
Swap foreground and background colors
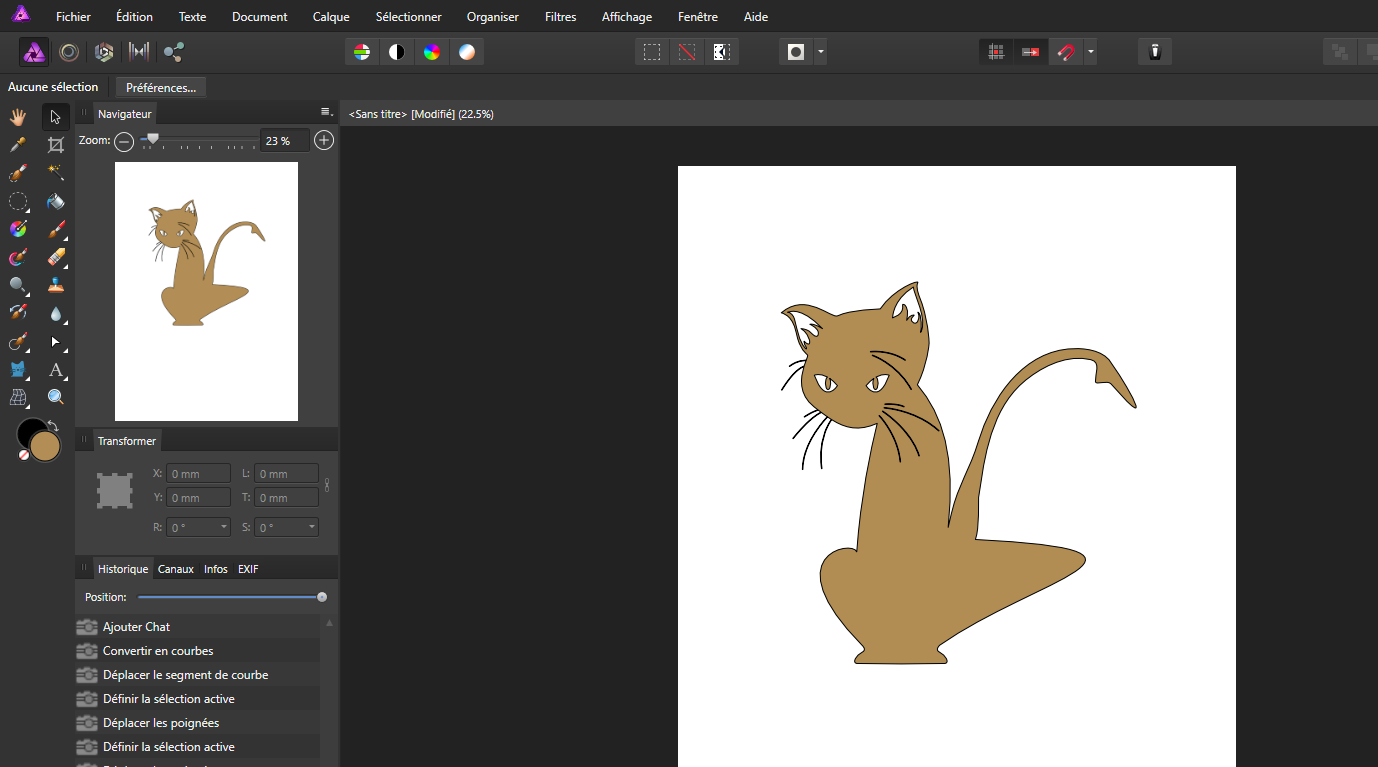click(x=53, y=427)
